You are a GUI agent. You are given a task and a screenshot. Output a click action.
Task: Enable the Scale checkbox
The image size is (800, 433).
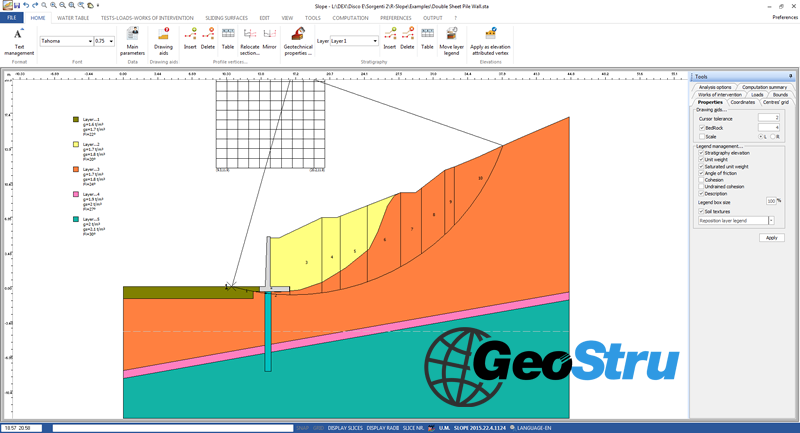click(702, 137)
